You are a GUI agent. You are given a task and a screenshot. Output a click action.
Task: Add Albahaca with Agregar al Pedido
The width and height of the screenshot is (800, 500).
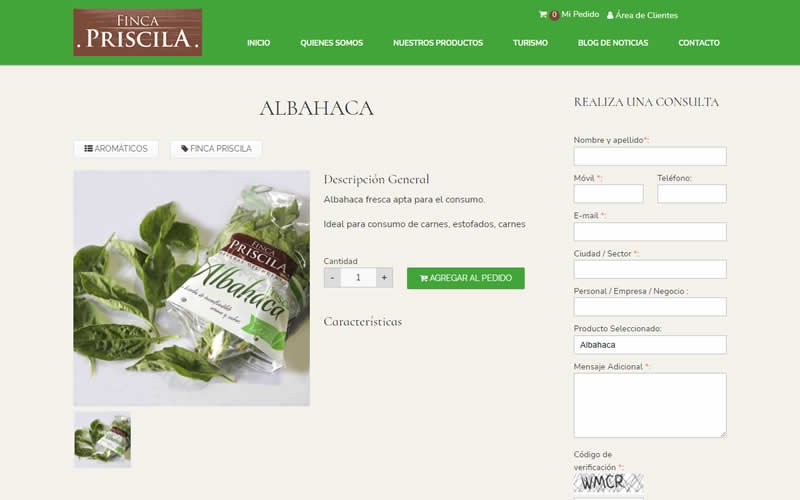point(465,278)
